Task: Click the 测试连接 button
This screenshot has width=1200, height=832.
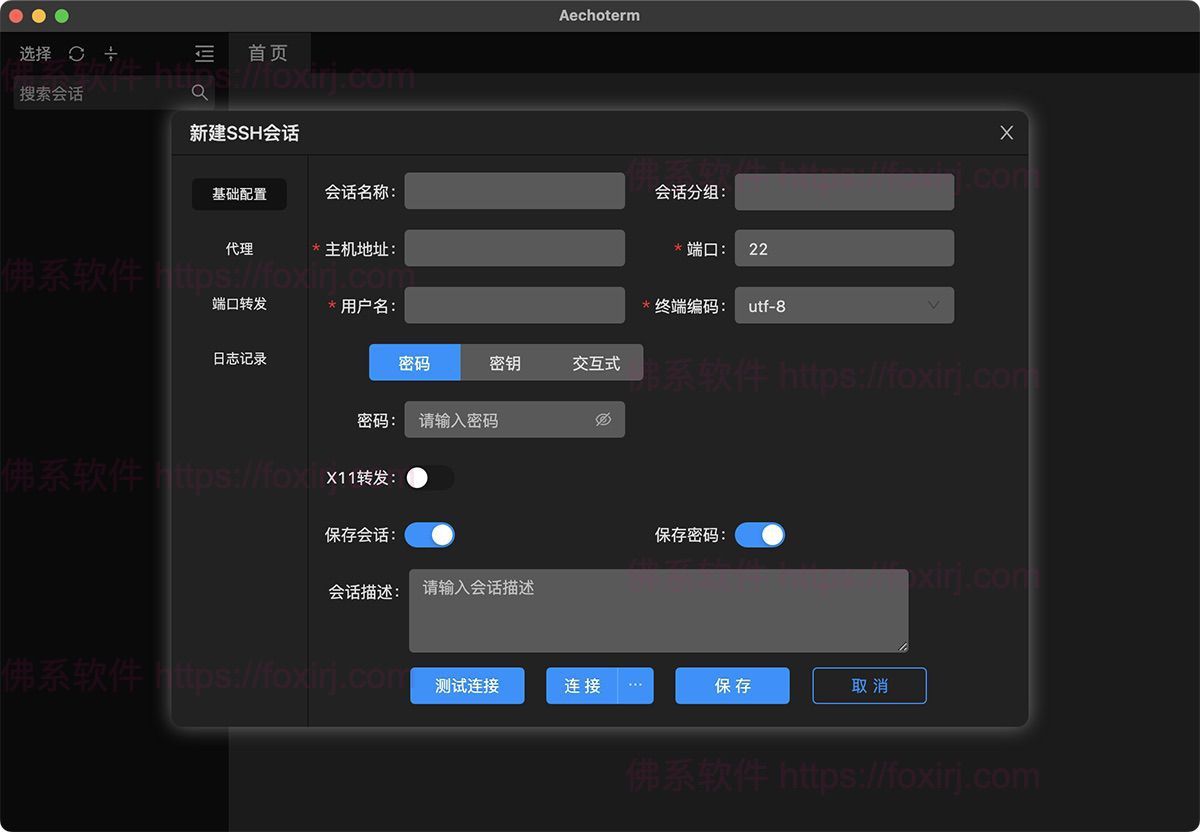Action: pos(467,686)
